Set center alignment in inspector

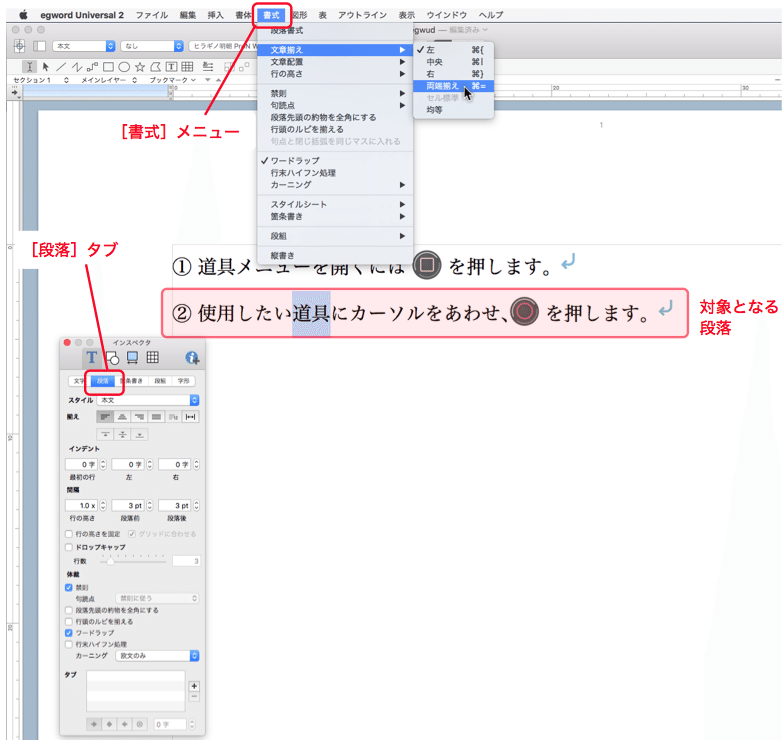coord(122,417)
